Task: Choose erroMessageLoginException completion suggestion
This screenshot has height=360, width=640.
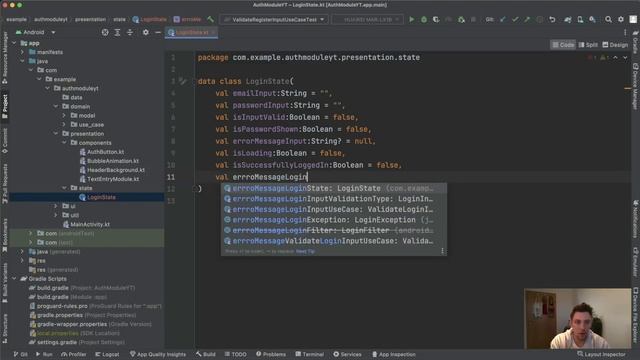Action: point(333,220)
